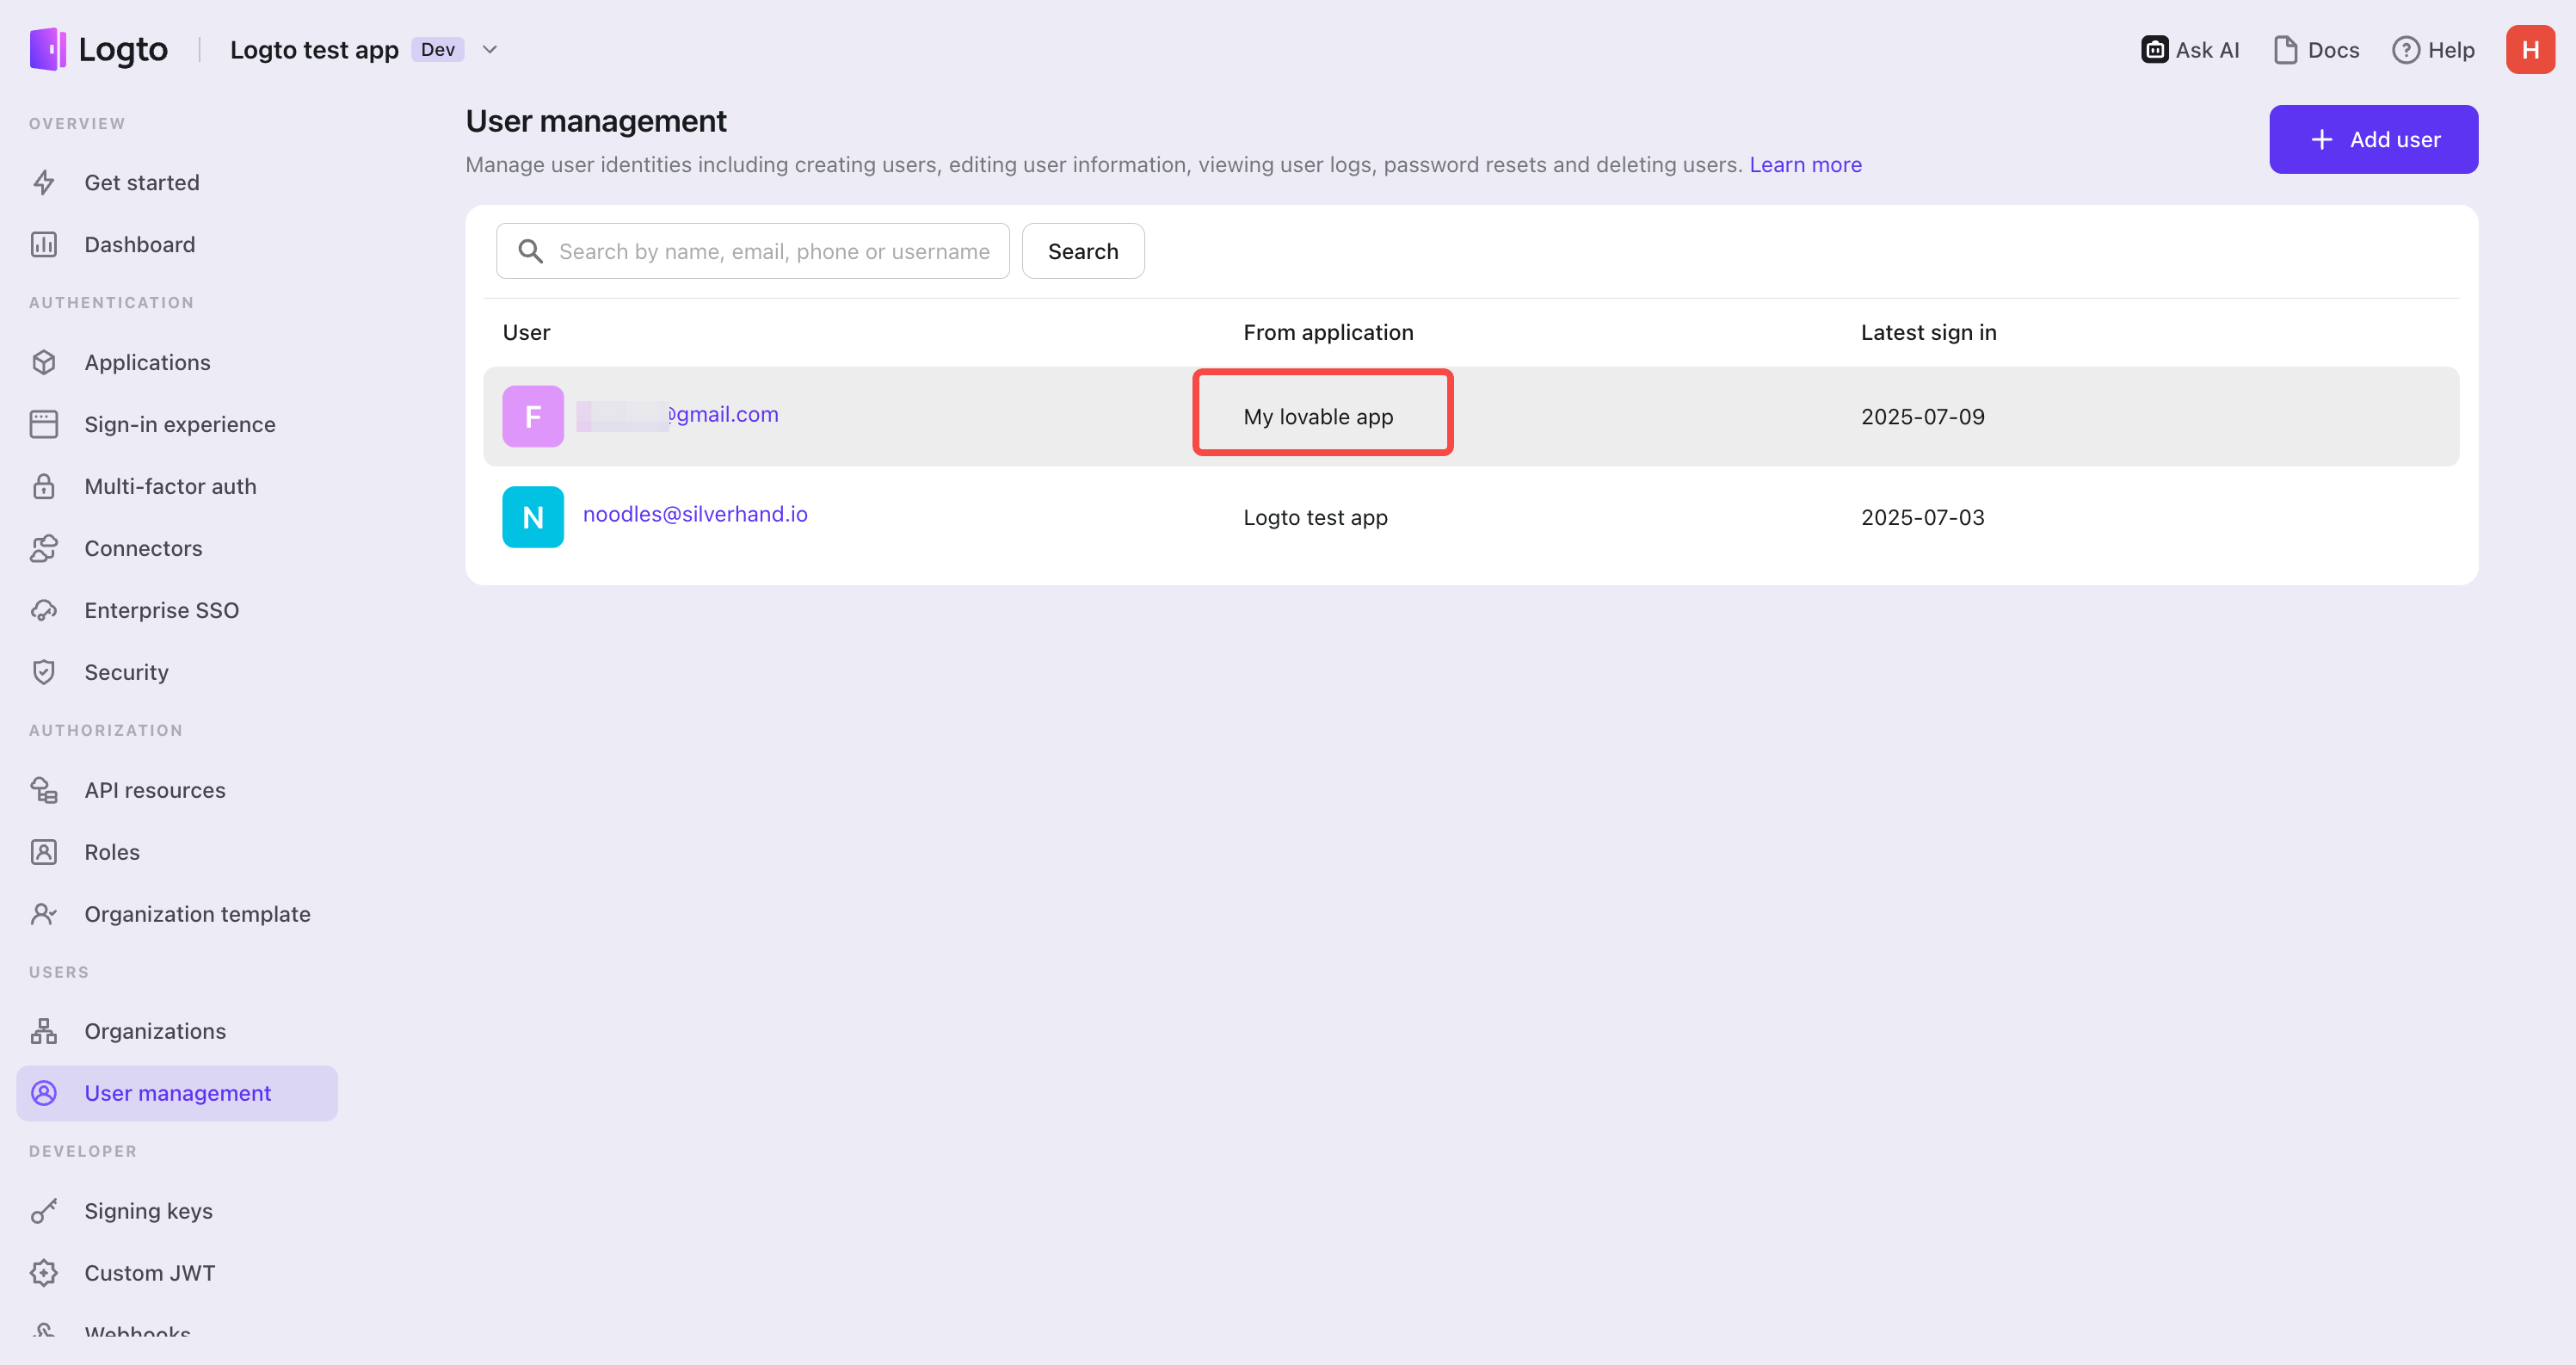Select User management in sidebar
This screenshot has width=2576, height=1365.
click(x=177, y=1093)
